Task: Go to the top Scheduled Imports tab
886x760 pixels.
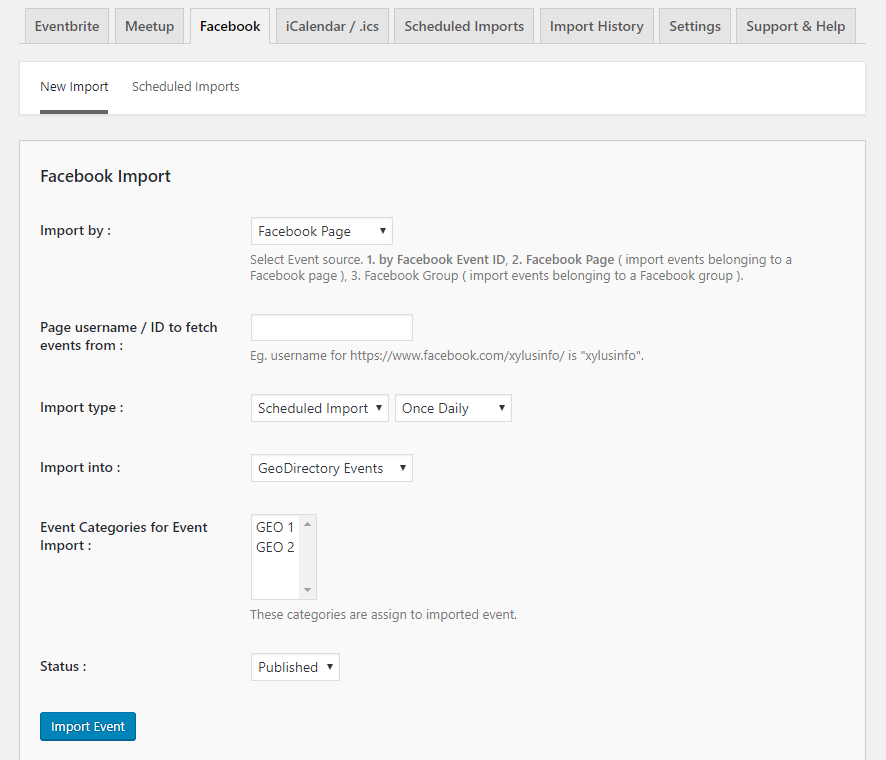Action: pos(464,26)
